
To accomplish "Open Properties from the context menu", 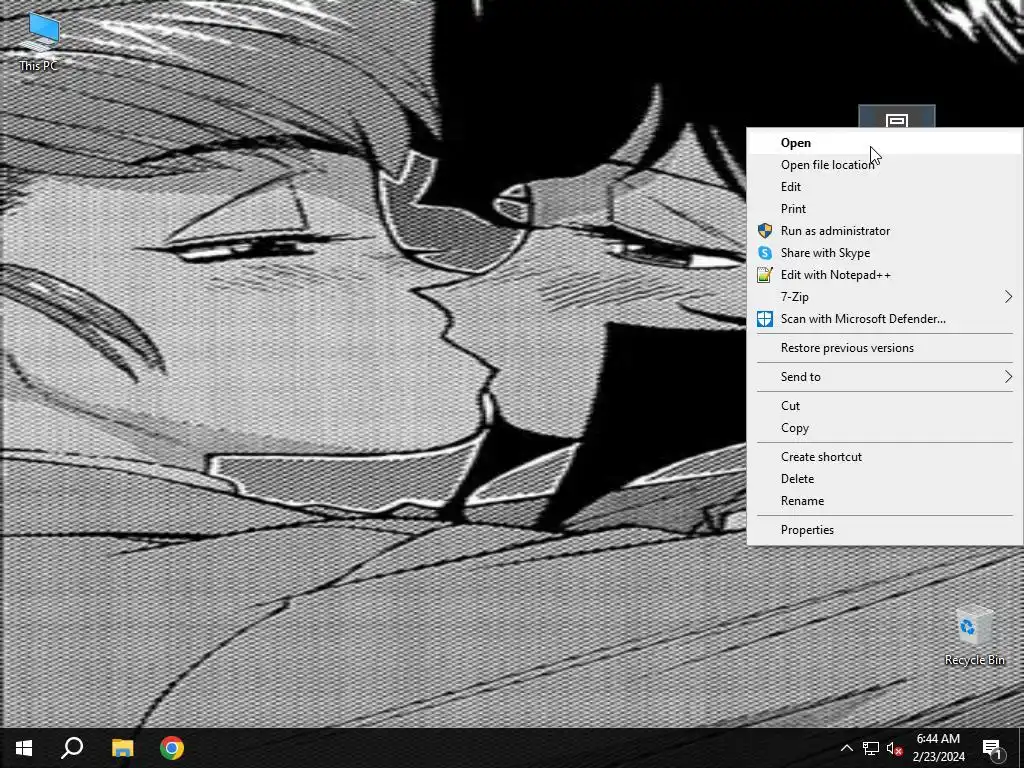I will pyautogui.click(x=885, y=530).
